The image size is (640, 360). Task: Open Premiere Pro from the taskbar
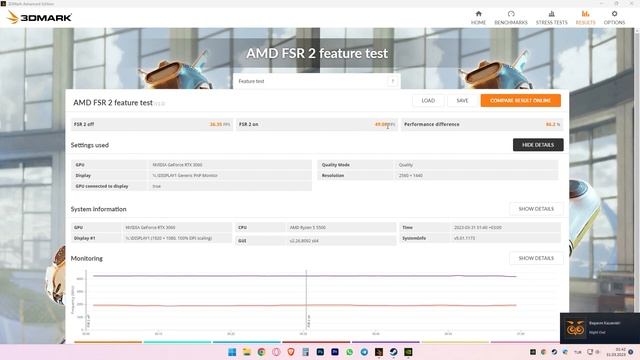335,352
